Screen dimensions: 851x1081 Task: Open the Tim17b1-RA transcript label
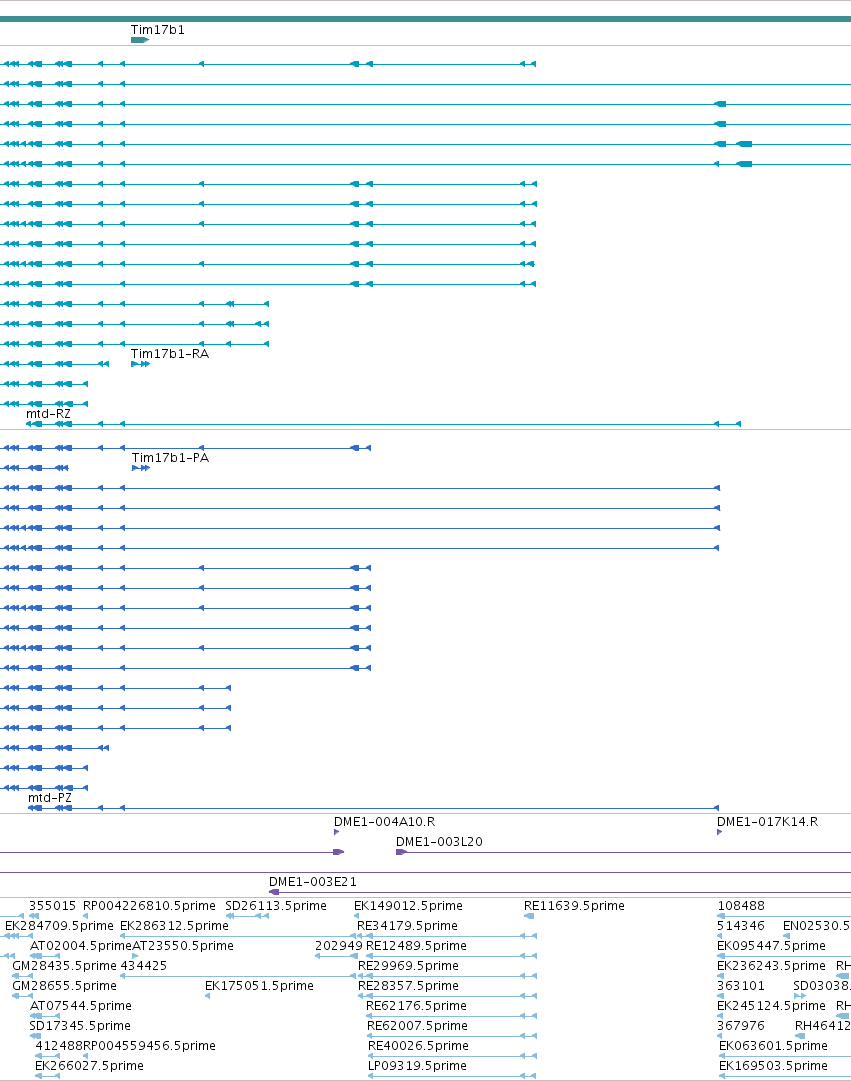tap(170, 354)
